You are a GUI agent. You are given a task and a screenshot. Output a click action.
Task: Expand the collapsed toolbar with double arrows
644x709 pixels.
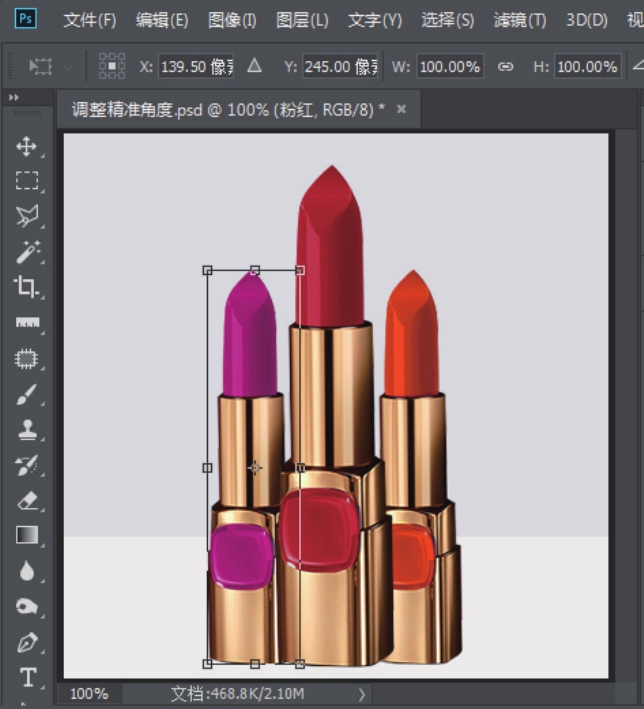tap(14, 97)
